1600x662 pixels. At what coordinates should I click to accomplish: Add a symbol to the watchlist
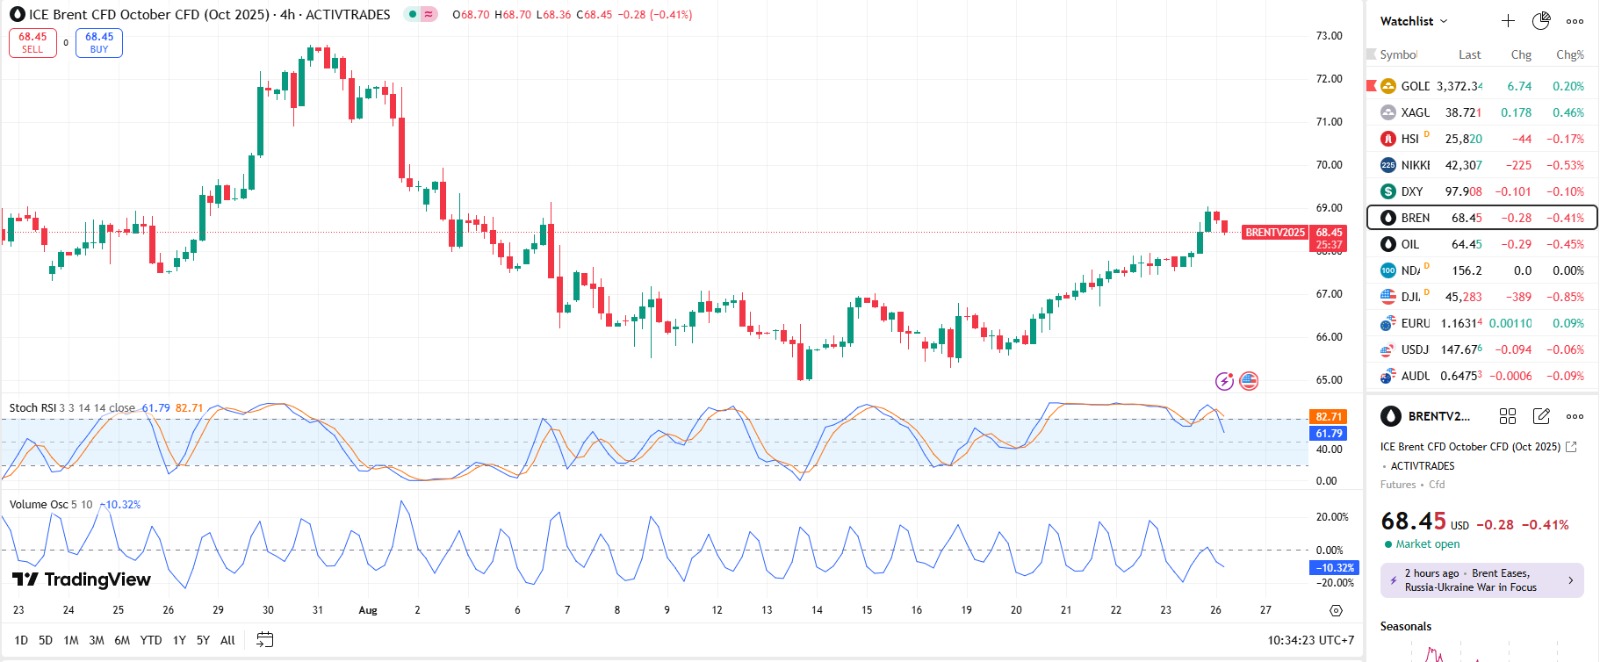1508,21
